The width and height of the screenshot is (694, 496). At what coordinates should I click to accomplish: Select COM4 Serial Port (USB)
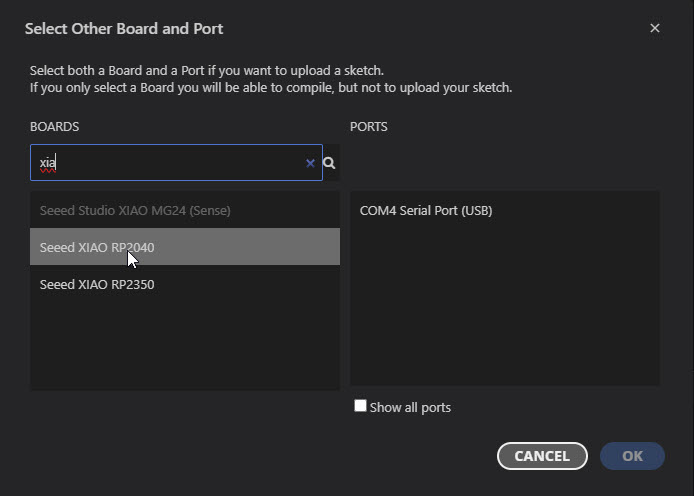click(x=505, y=211)
